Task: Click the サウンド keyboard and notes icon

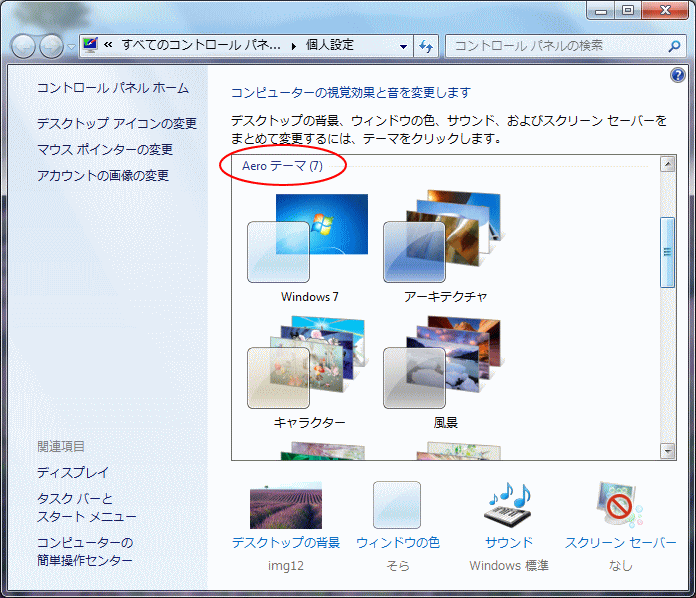Action: [509, 505]
